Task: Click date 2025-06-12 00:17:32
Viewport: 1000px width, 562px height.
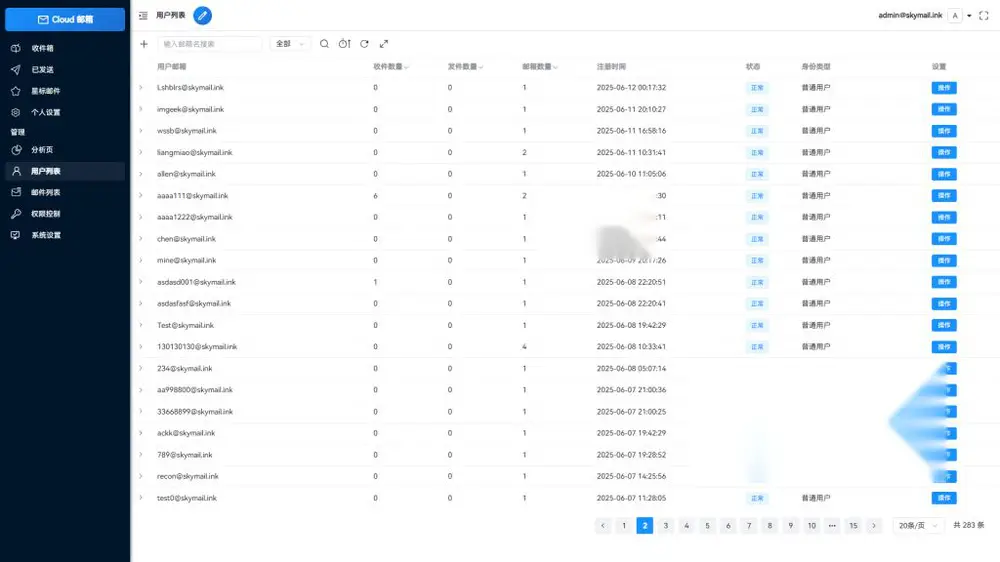Action: (x=631, y=87)
